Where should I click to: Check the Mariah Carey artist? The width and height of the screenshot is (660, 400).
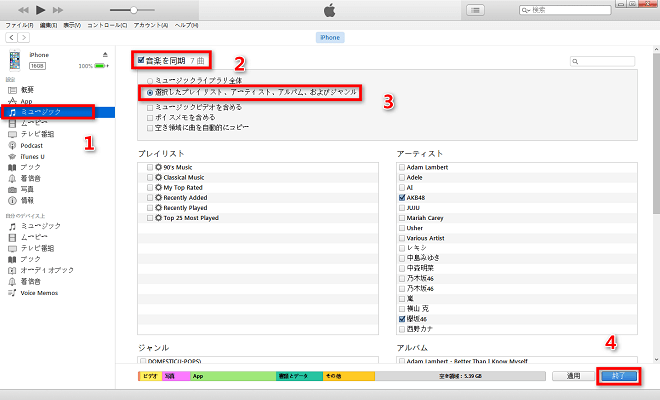point(402,218)
